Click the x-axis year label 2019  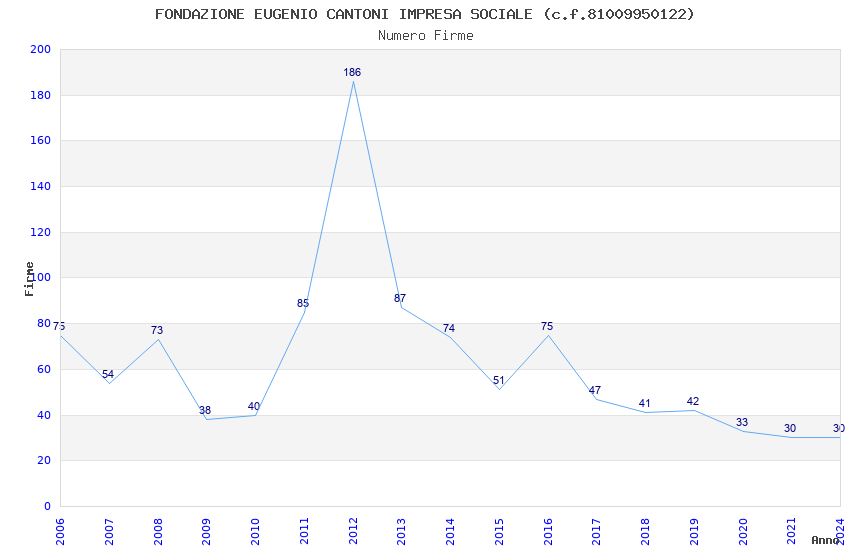pyautogui.click(x=694, y=532)
